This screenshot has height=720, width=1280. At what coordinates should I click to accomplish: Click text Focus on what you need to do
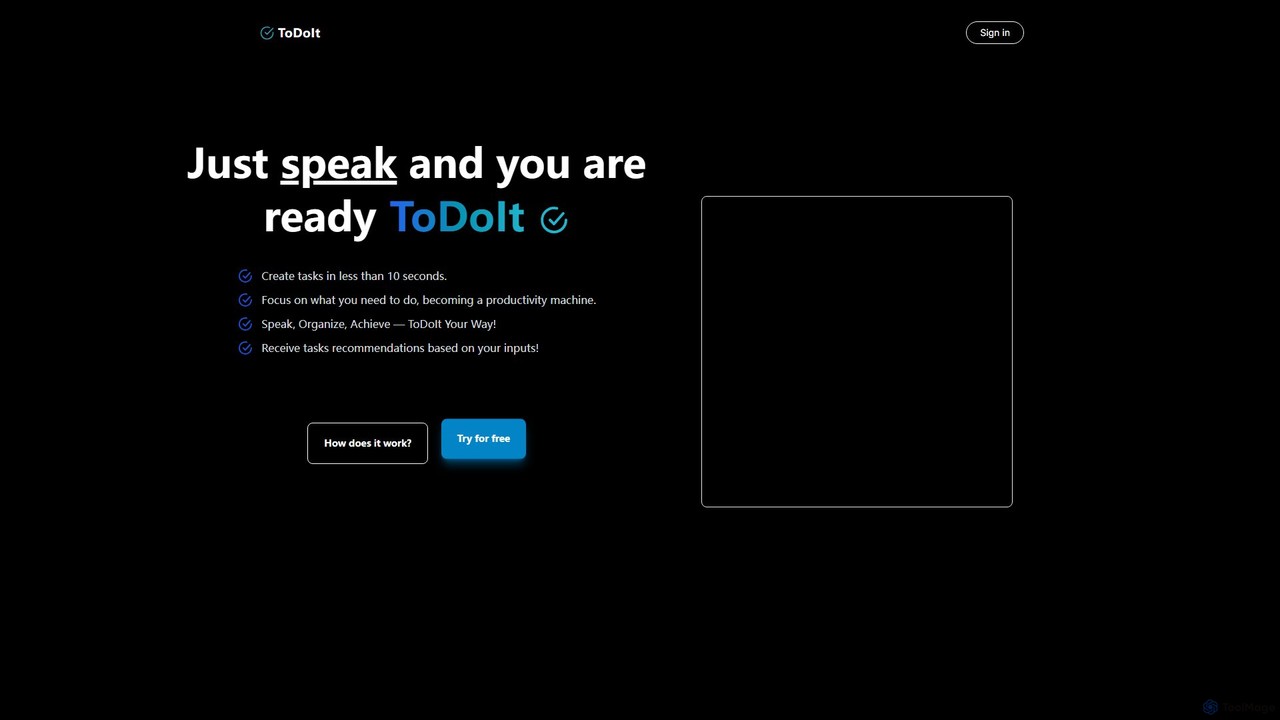coord(428,300)
